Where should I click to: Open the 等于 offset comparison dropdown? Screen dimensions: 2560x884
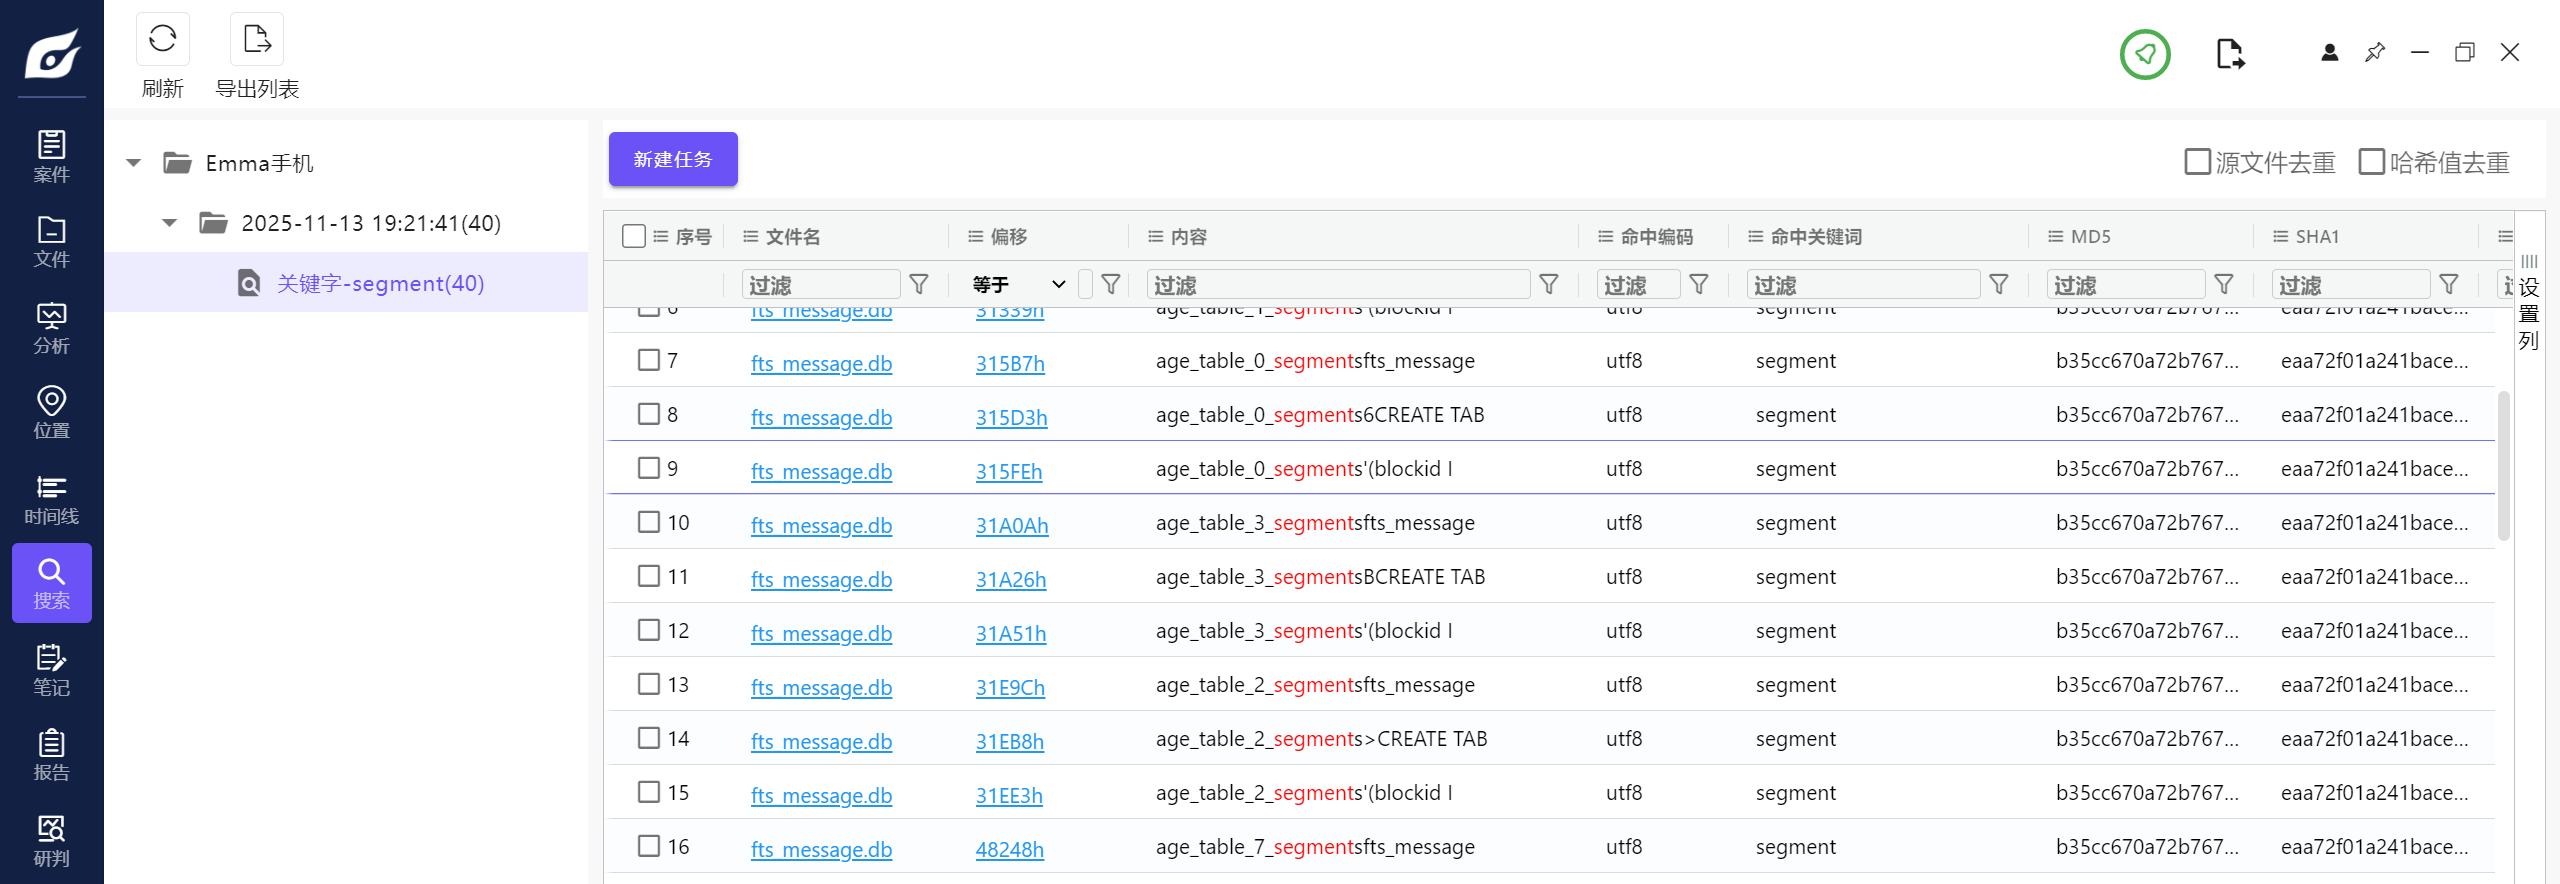click(x=1018, y=285)
